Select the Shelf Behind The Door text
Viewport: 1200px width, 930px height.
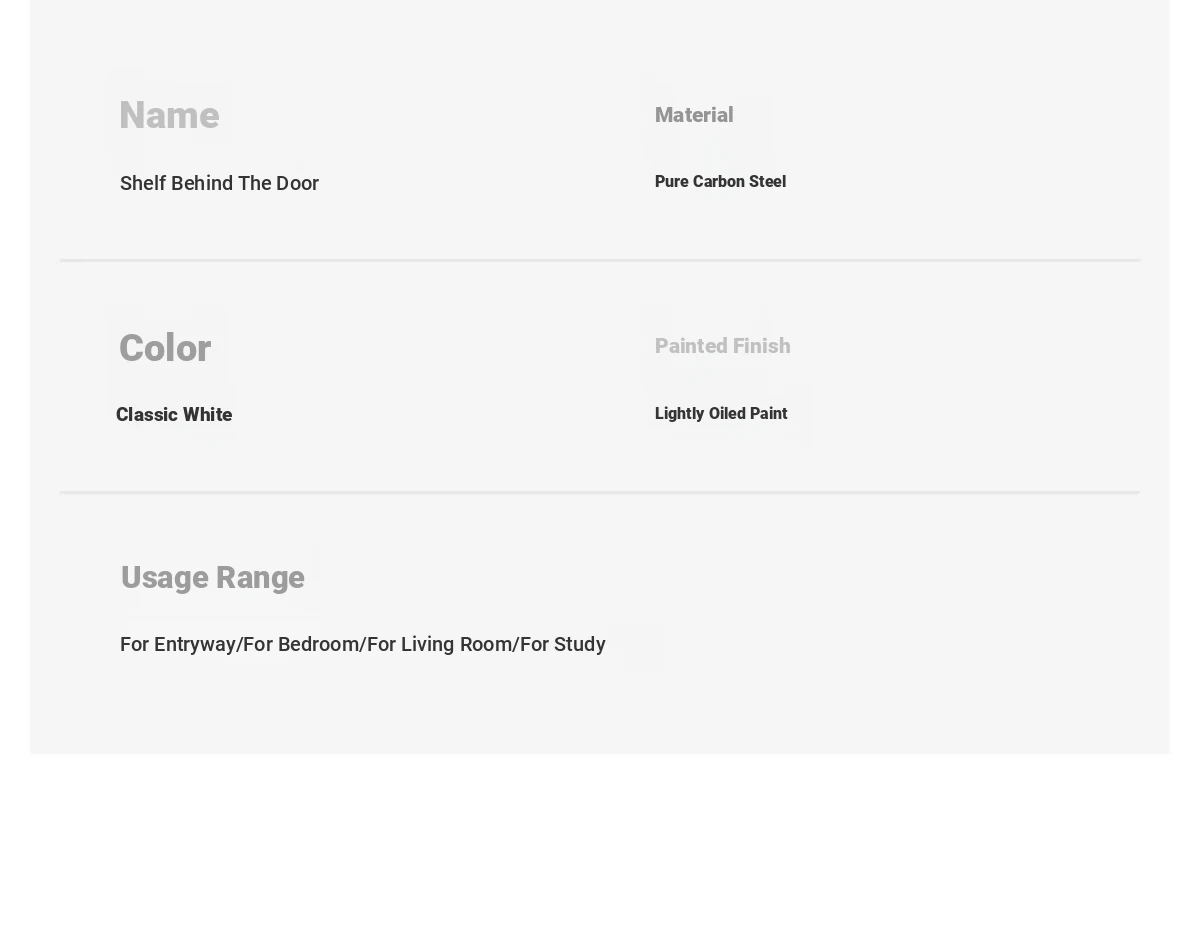click(219, 183)
